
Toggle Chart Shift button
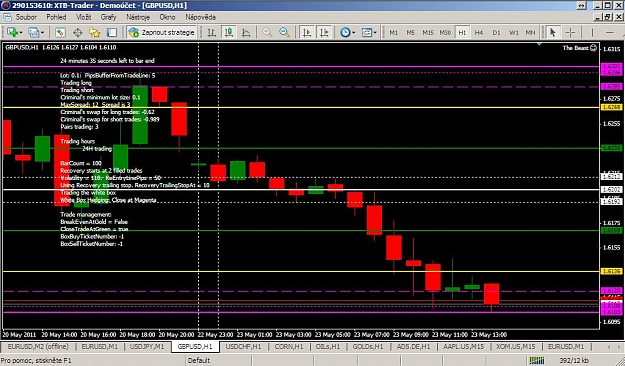324,32
